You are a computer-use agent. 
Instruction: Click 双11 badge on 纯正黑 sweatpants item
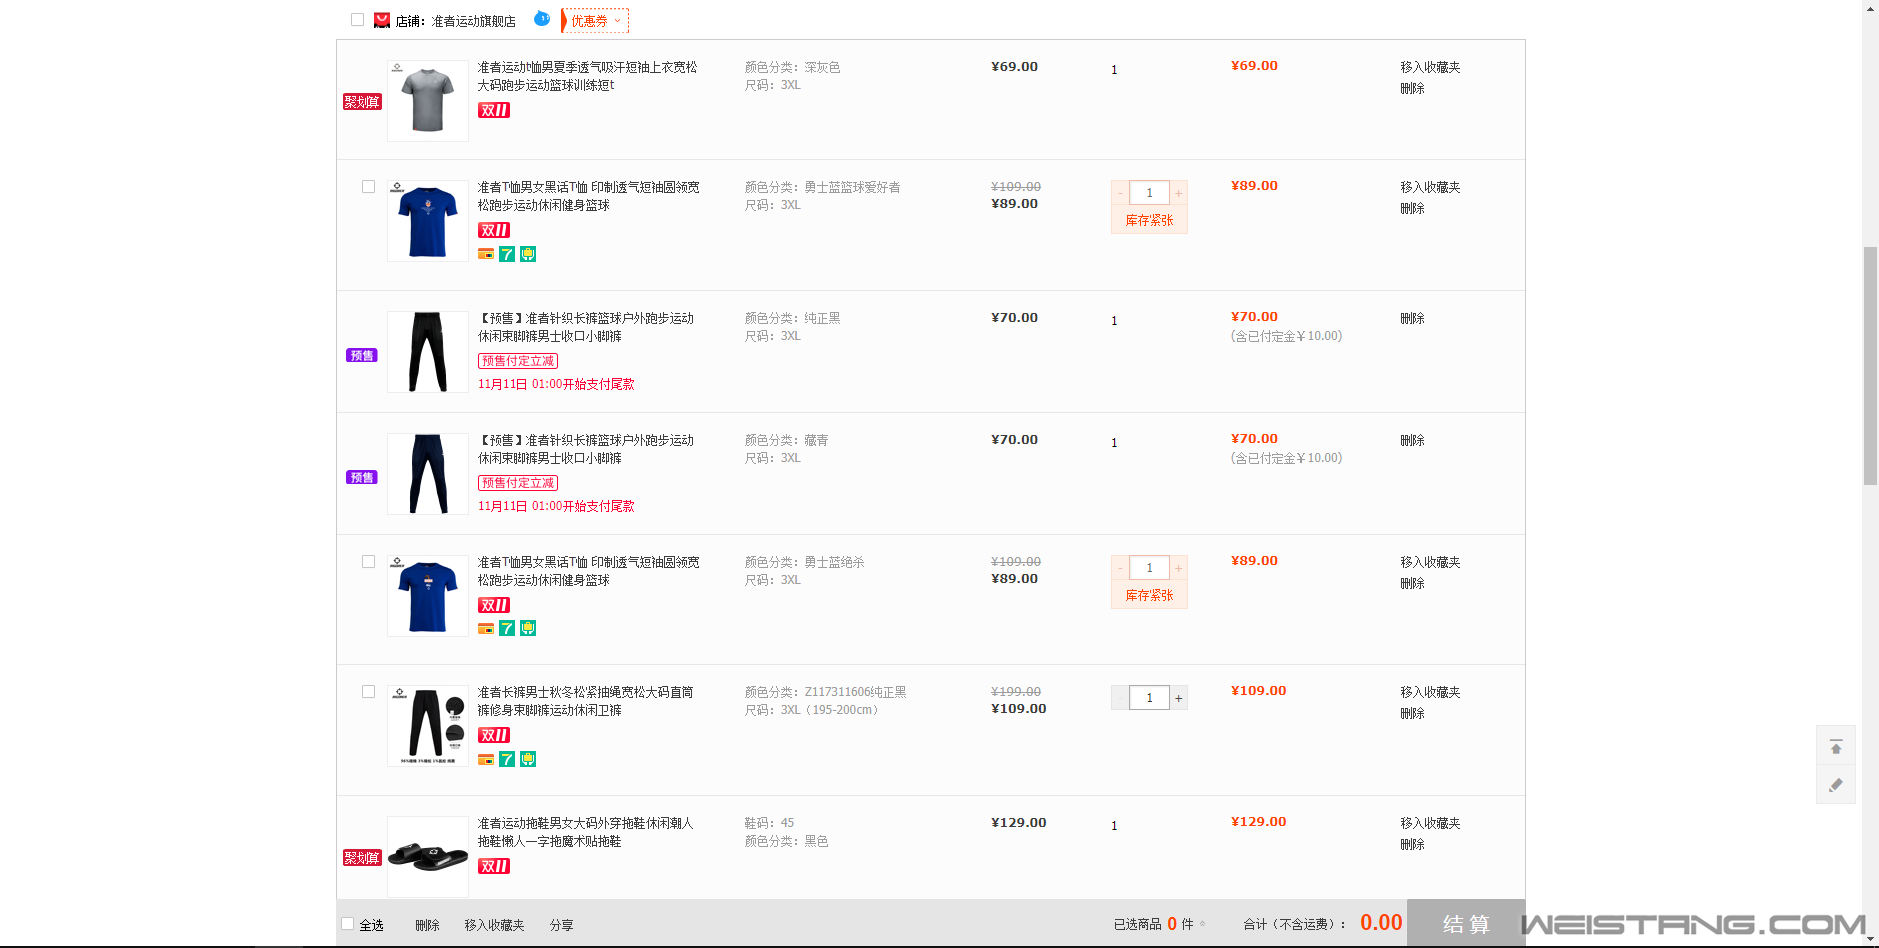(494, 735)
